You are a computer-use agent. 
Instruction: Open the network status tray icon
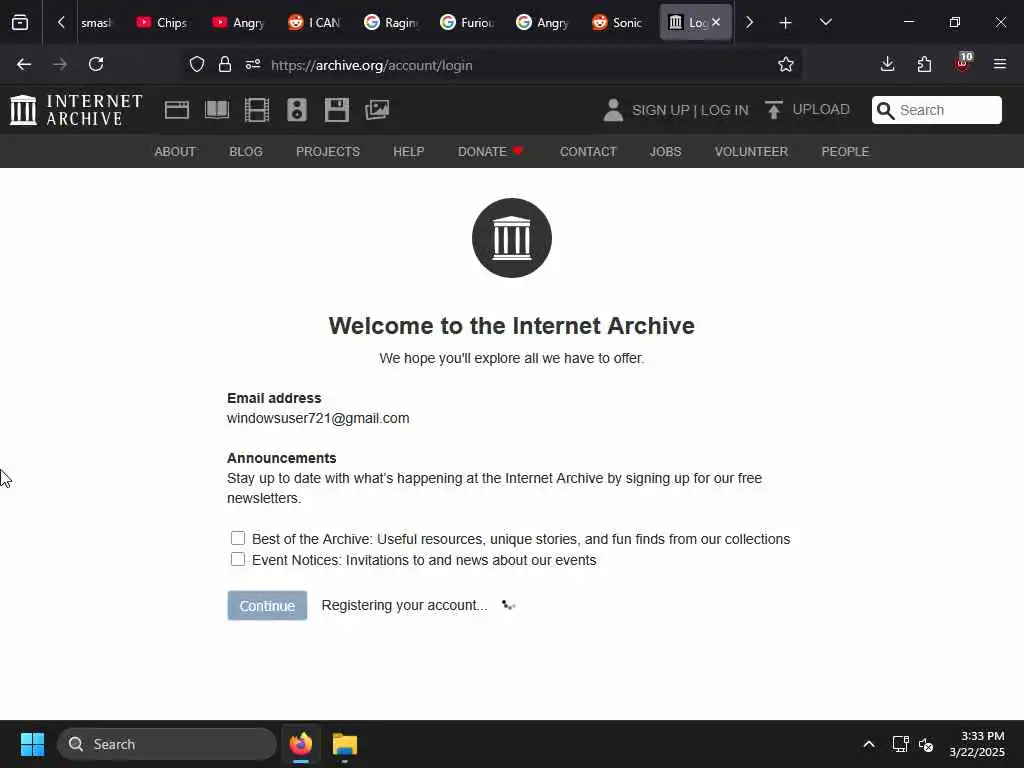pyautogui.click(x=901, y=744)
